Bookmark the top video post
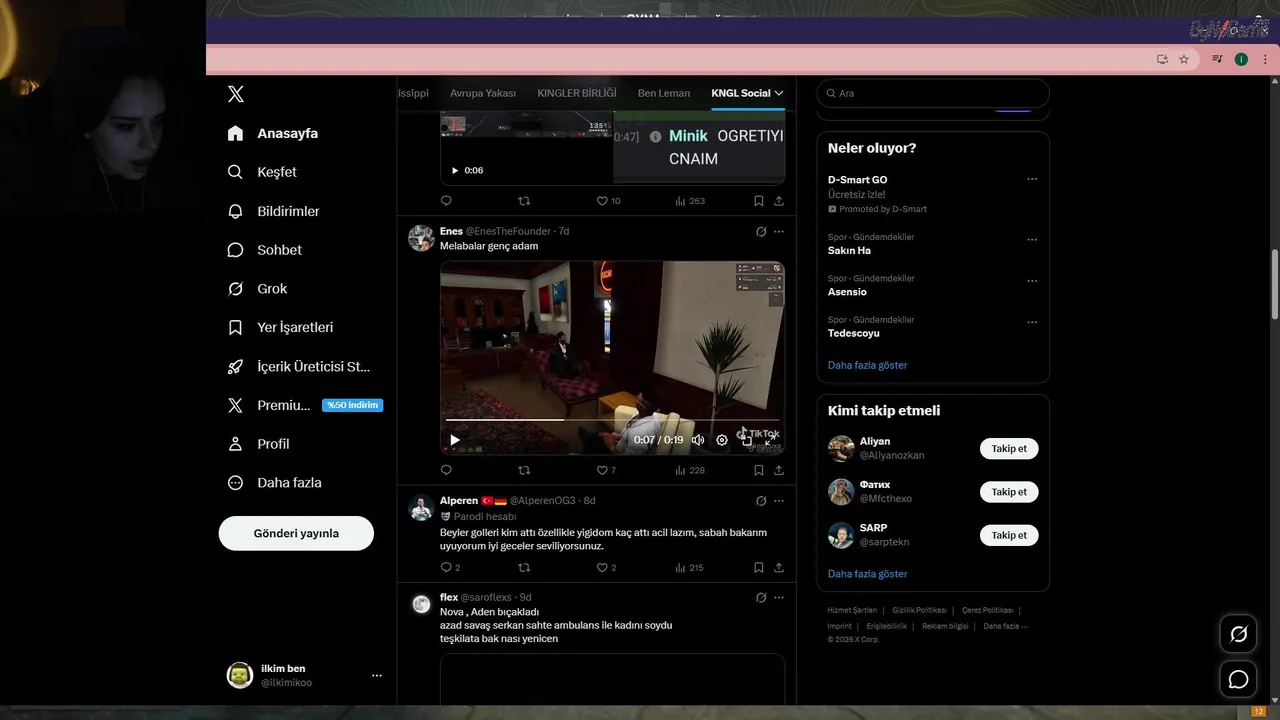This screenshot has width=1280, height=720. [x=759, y=201]
